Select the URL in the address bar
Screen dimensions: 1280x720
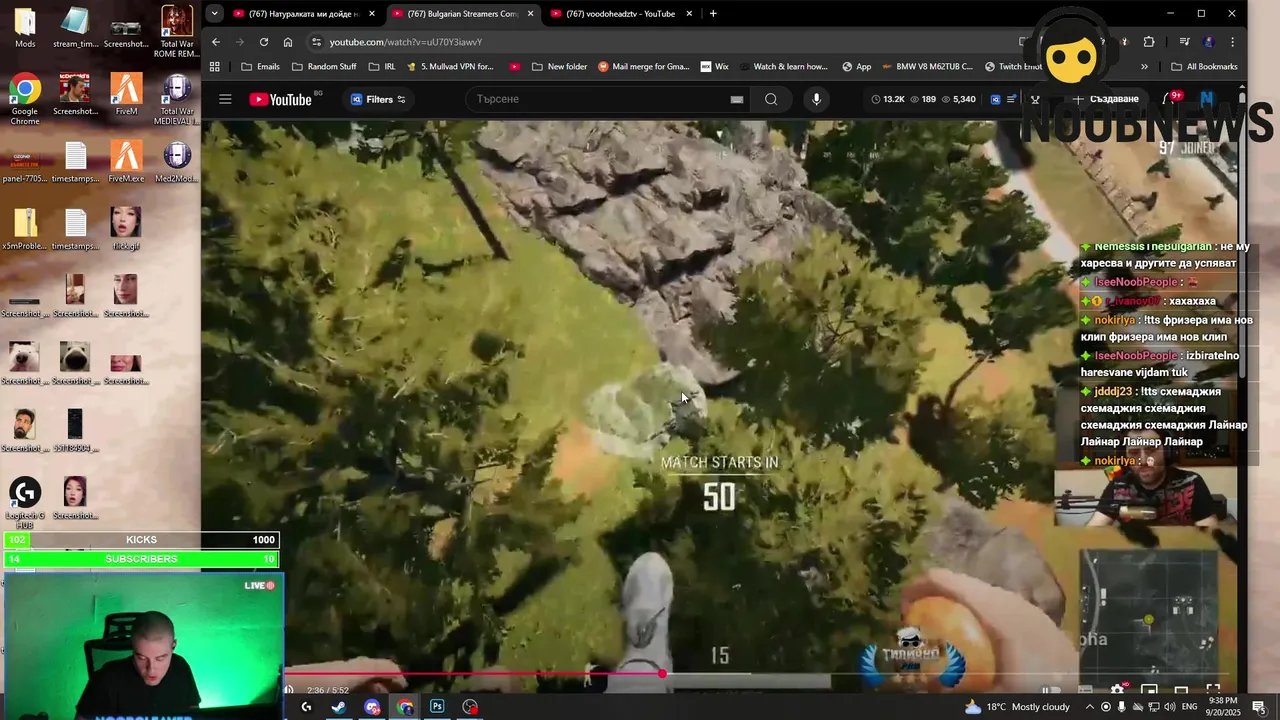[406, 42]
